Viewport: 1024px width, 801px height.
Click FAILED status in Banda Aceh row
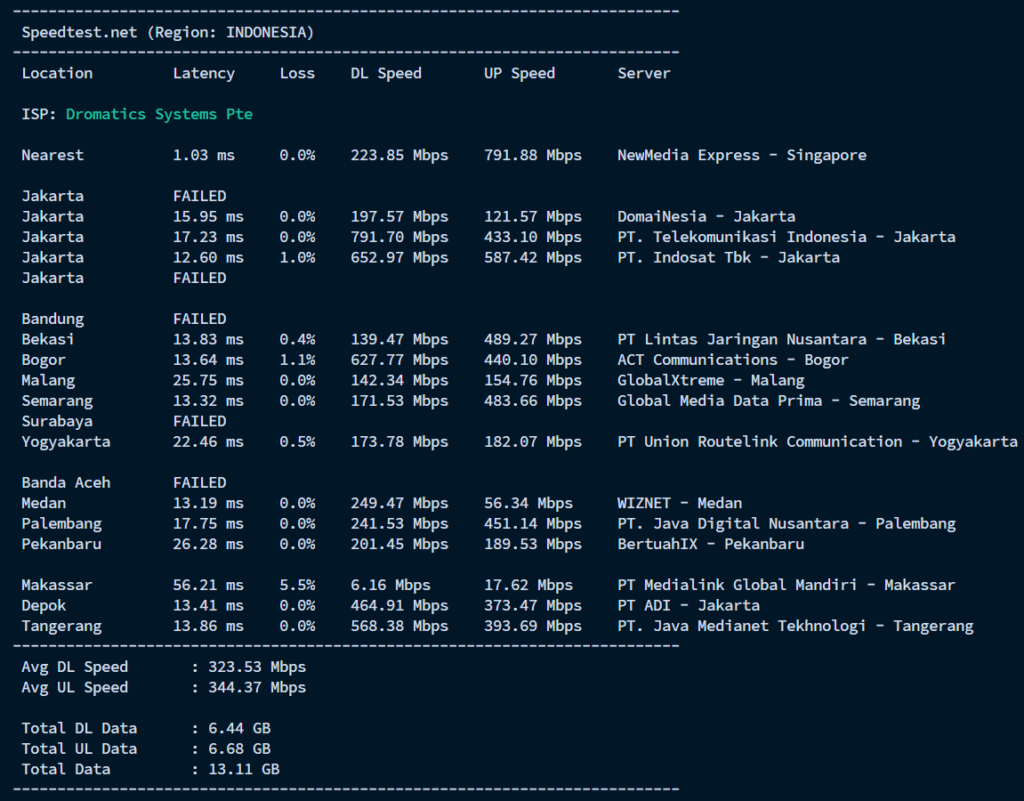200,483
